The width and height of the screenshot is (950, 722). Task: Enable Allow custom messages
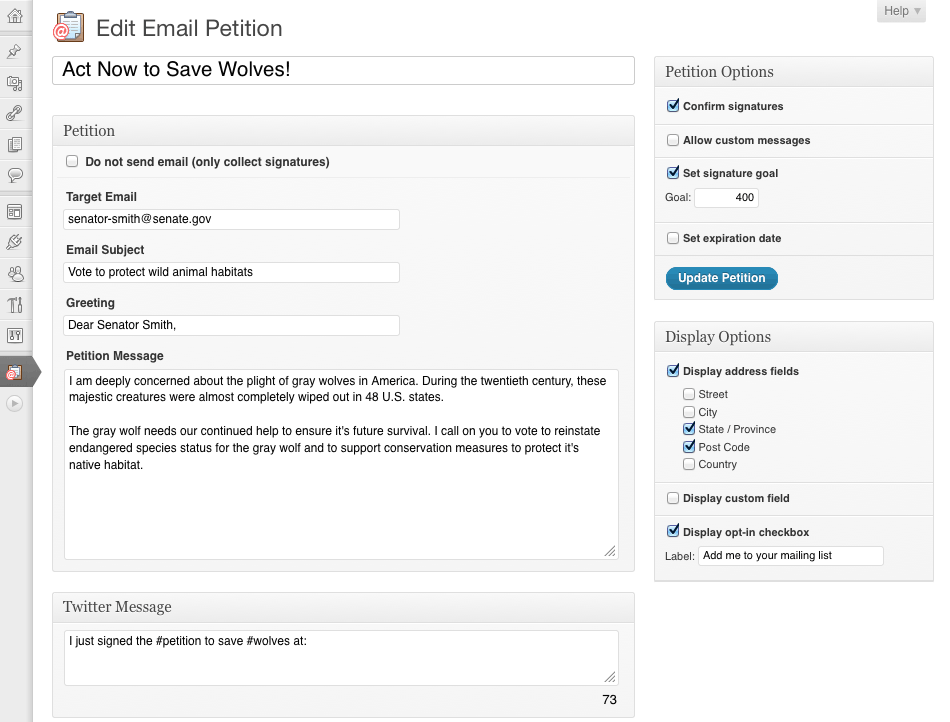coord(673,140)
